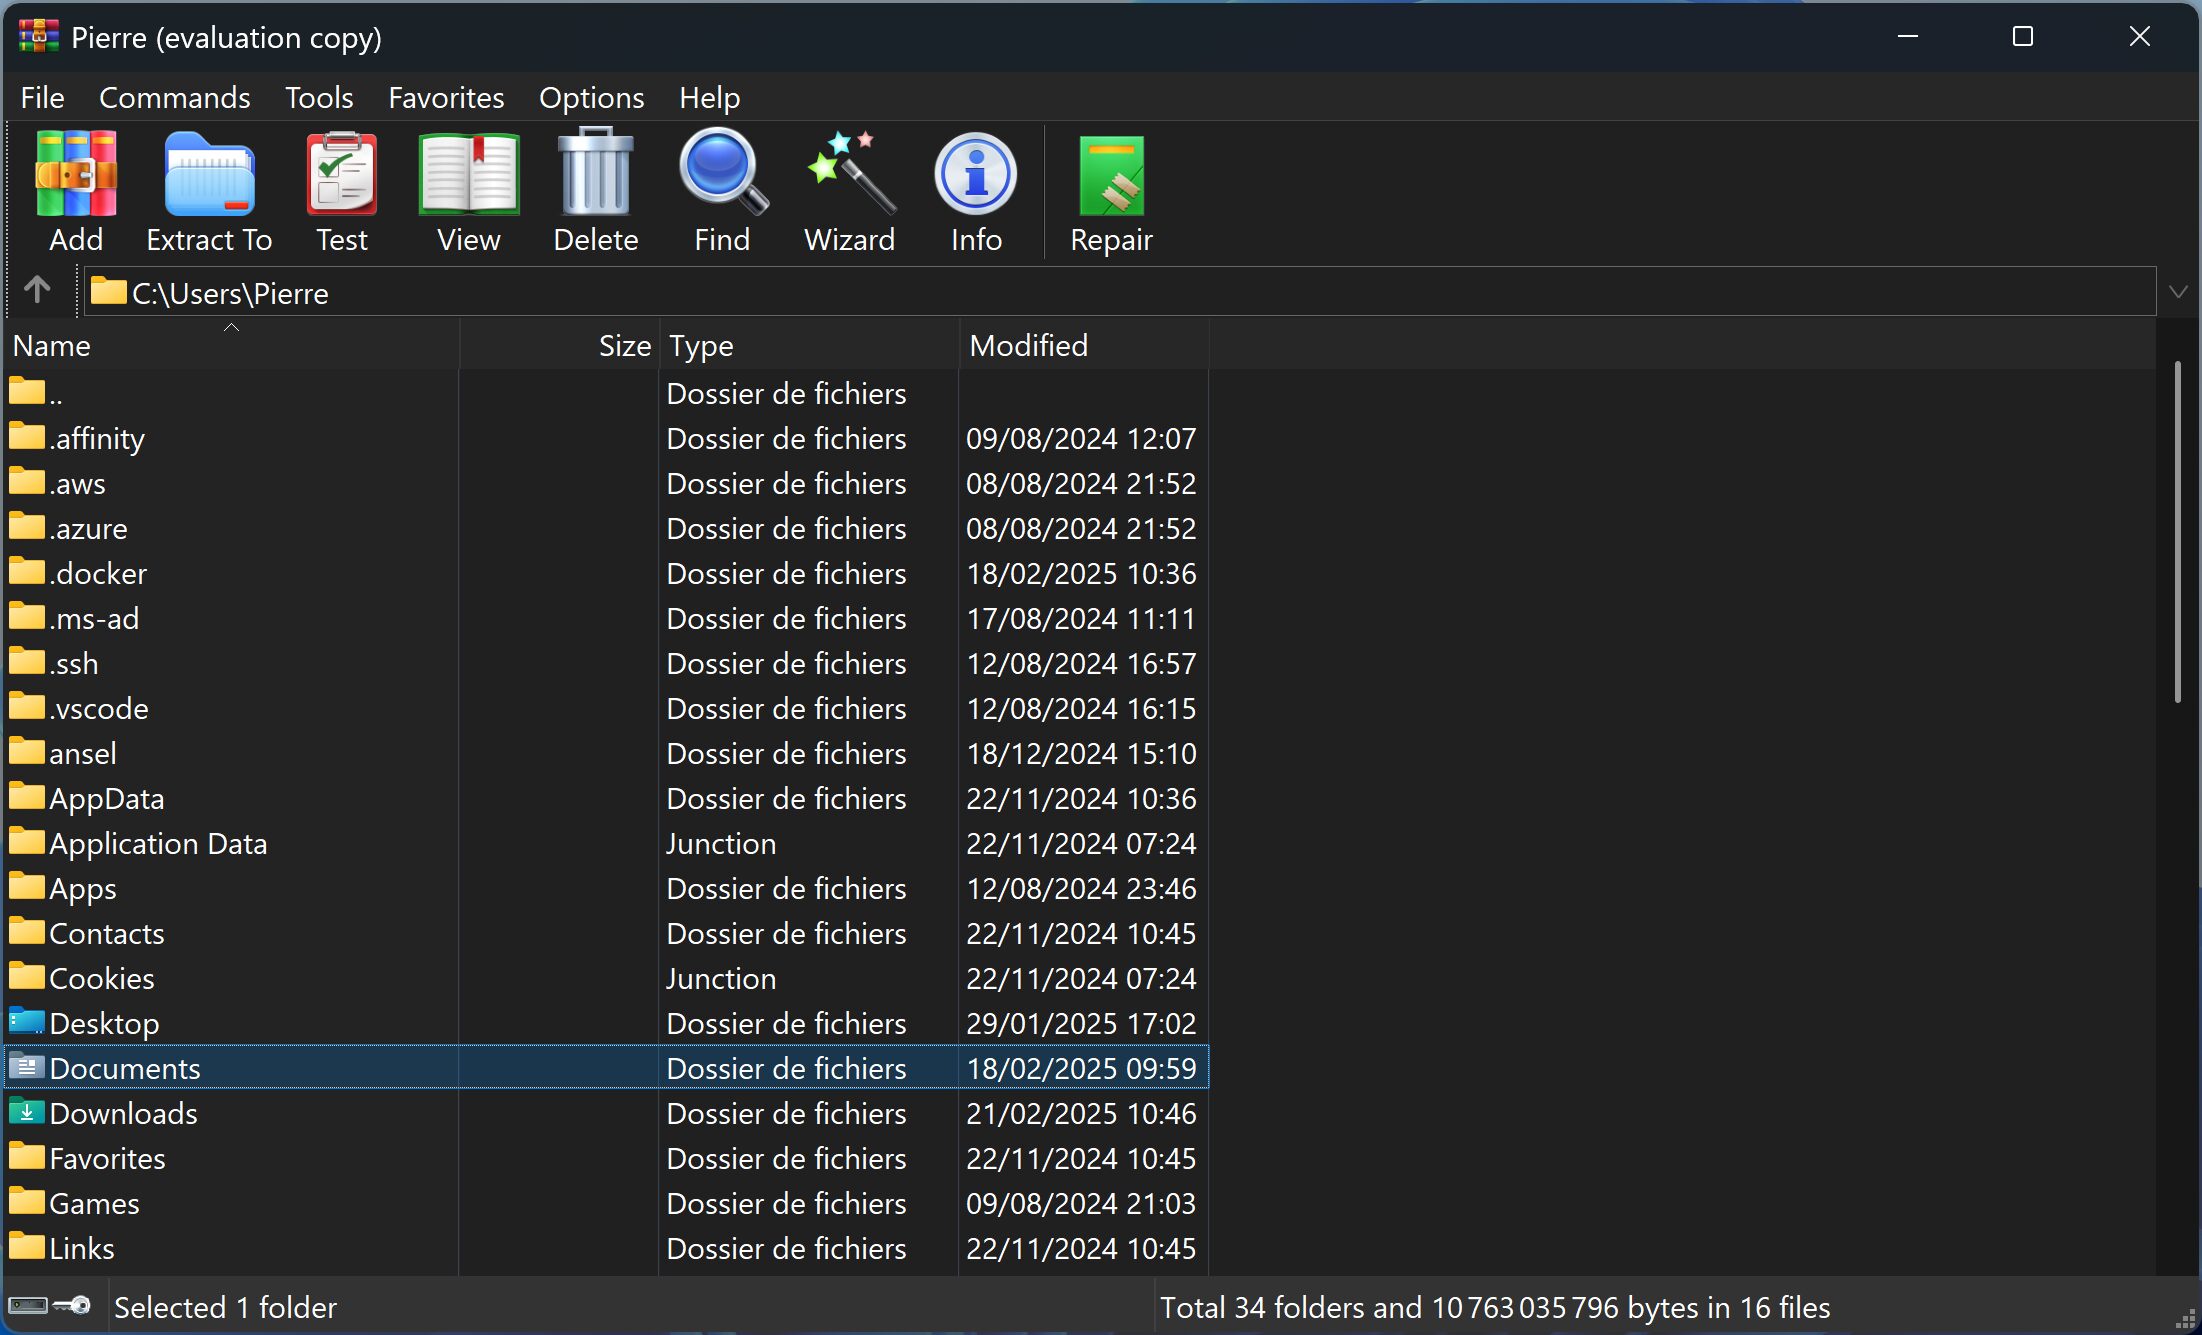Click the Cookies junction folder icon

coord(27,976)
